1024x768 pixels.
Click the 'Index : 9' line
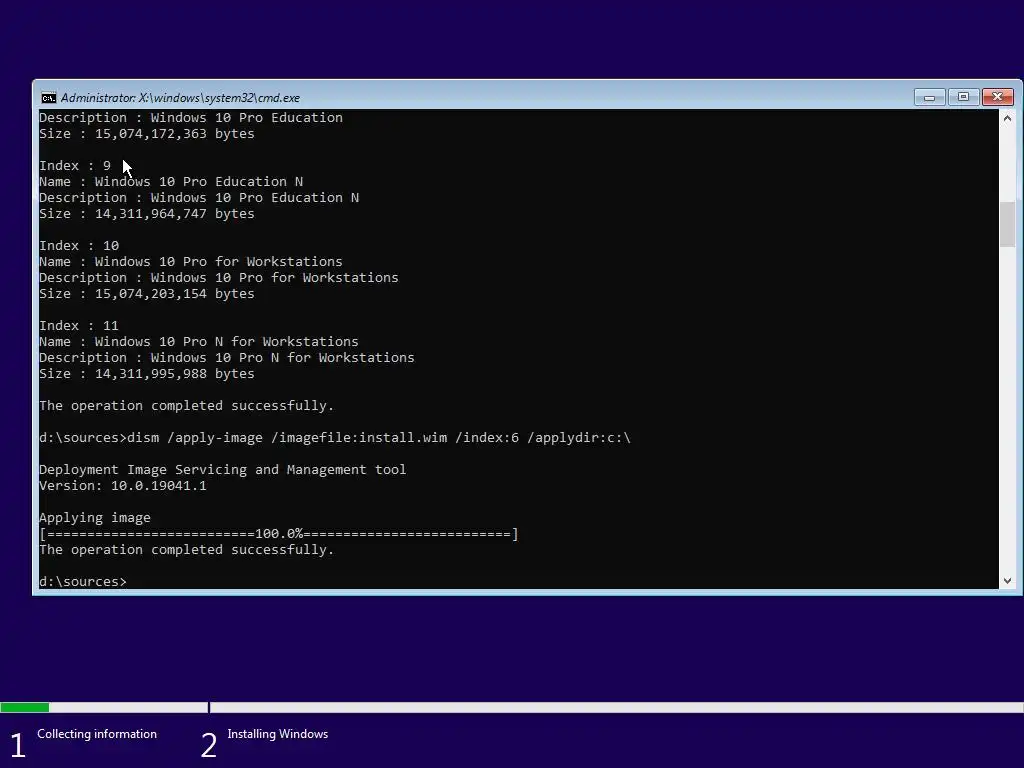(75, 166)
